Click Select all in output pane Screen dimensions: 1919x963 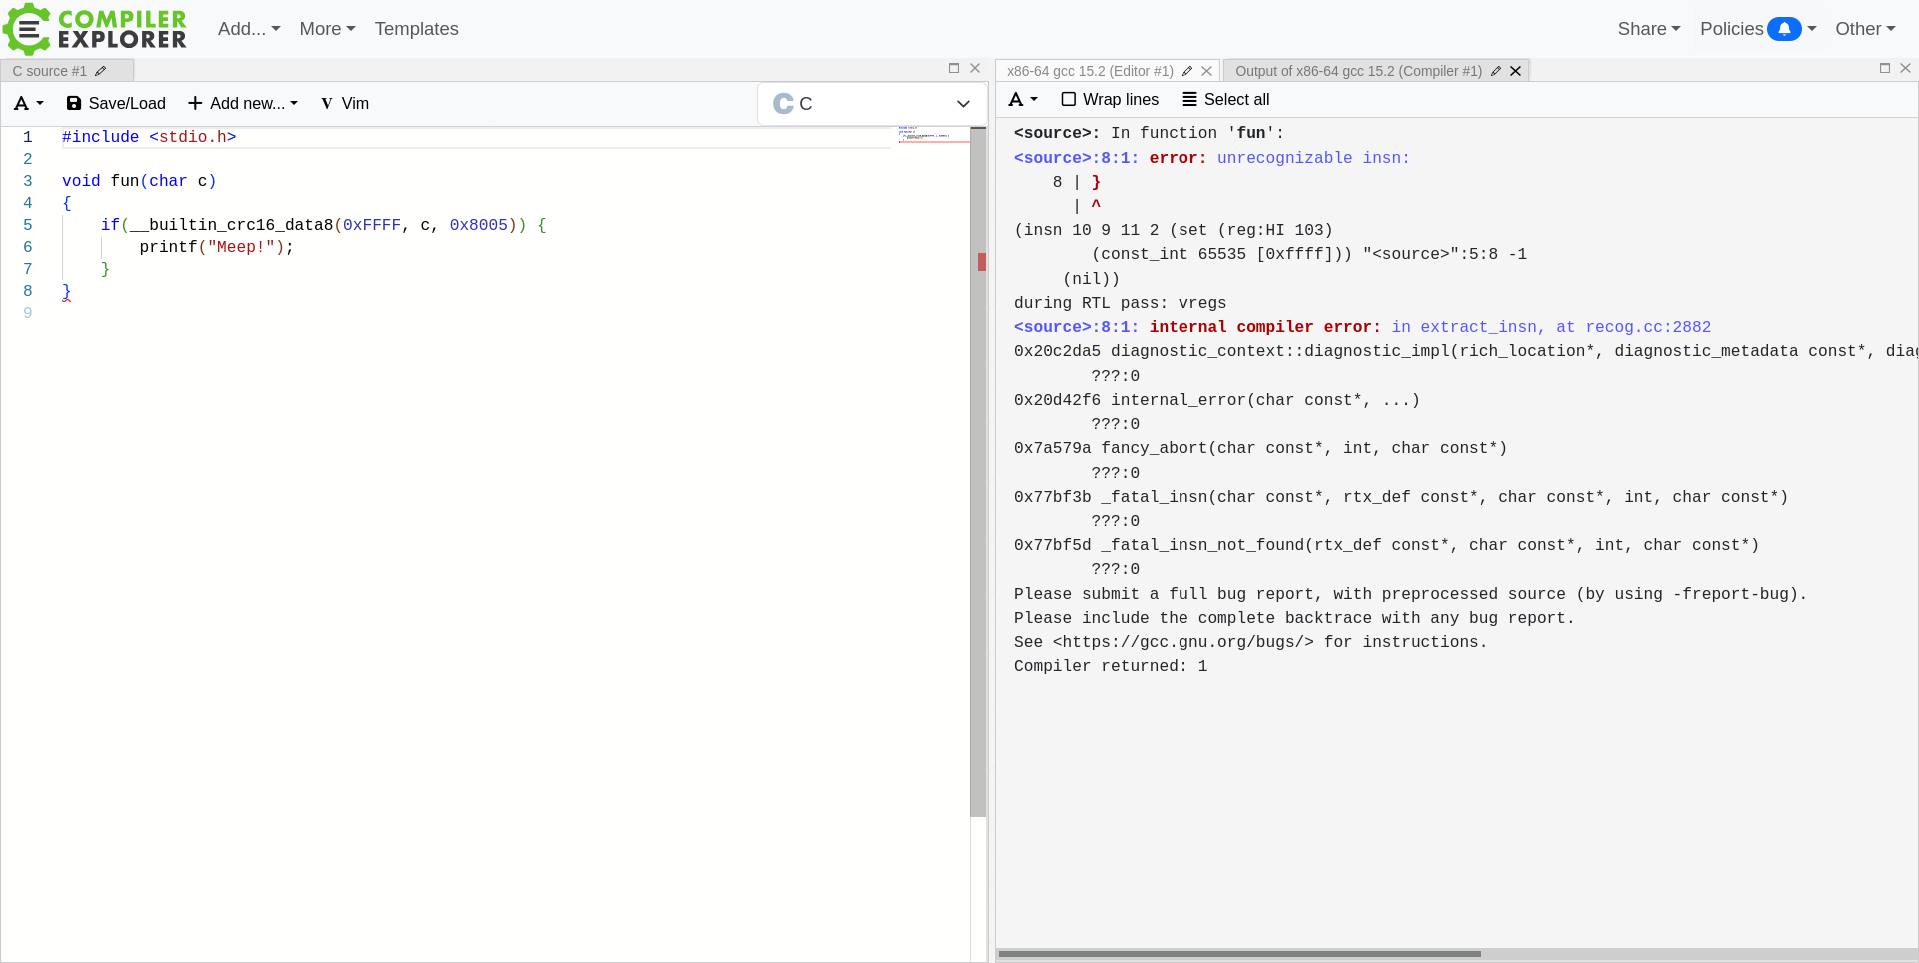click(1226, 99)
